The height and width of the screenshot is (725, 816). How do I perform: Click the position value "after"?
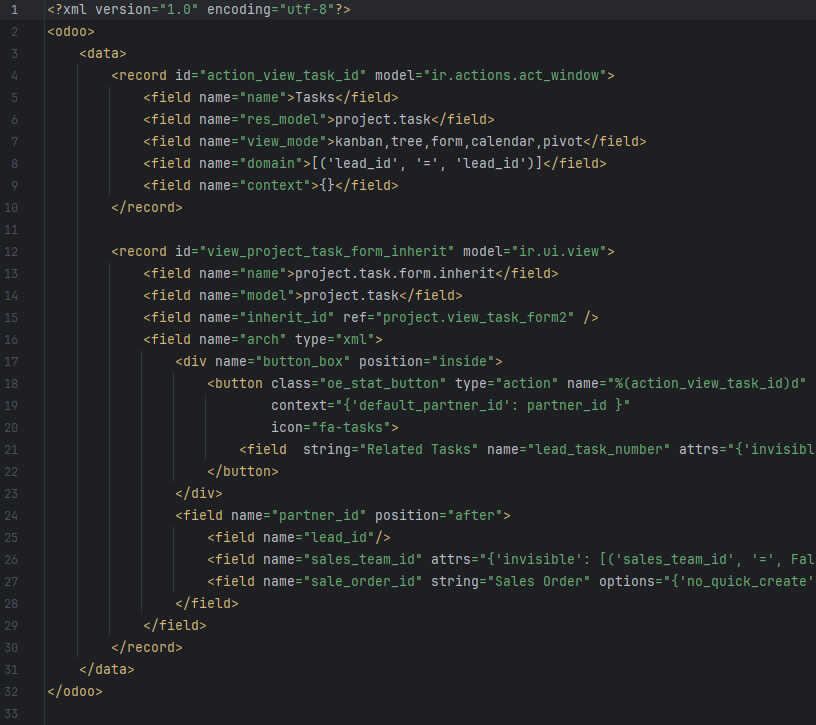[475, 515]
